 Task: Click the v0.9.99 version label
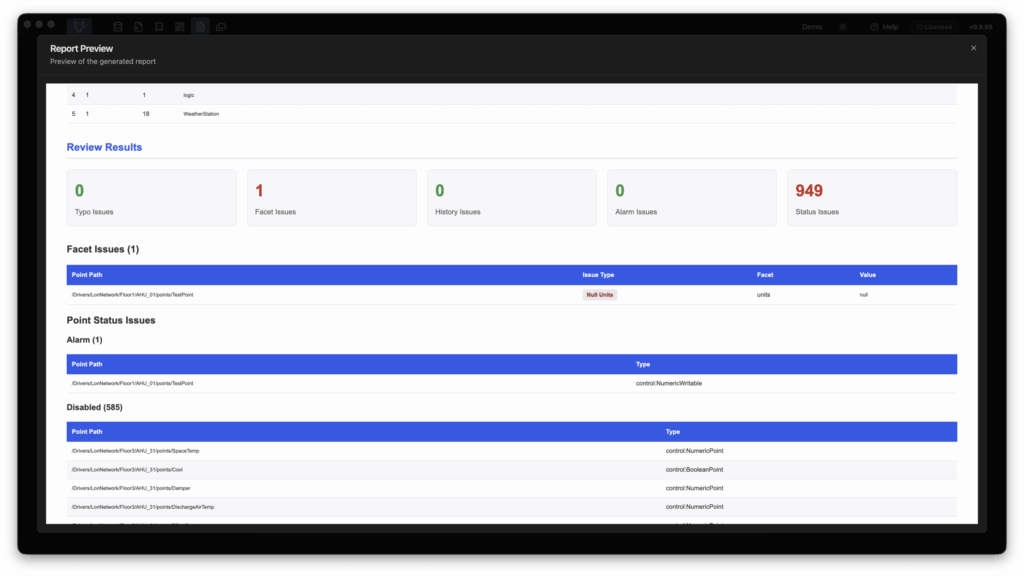(x=981, y=27)
